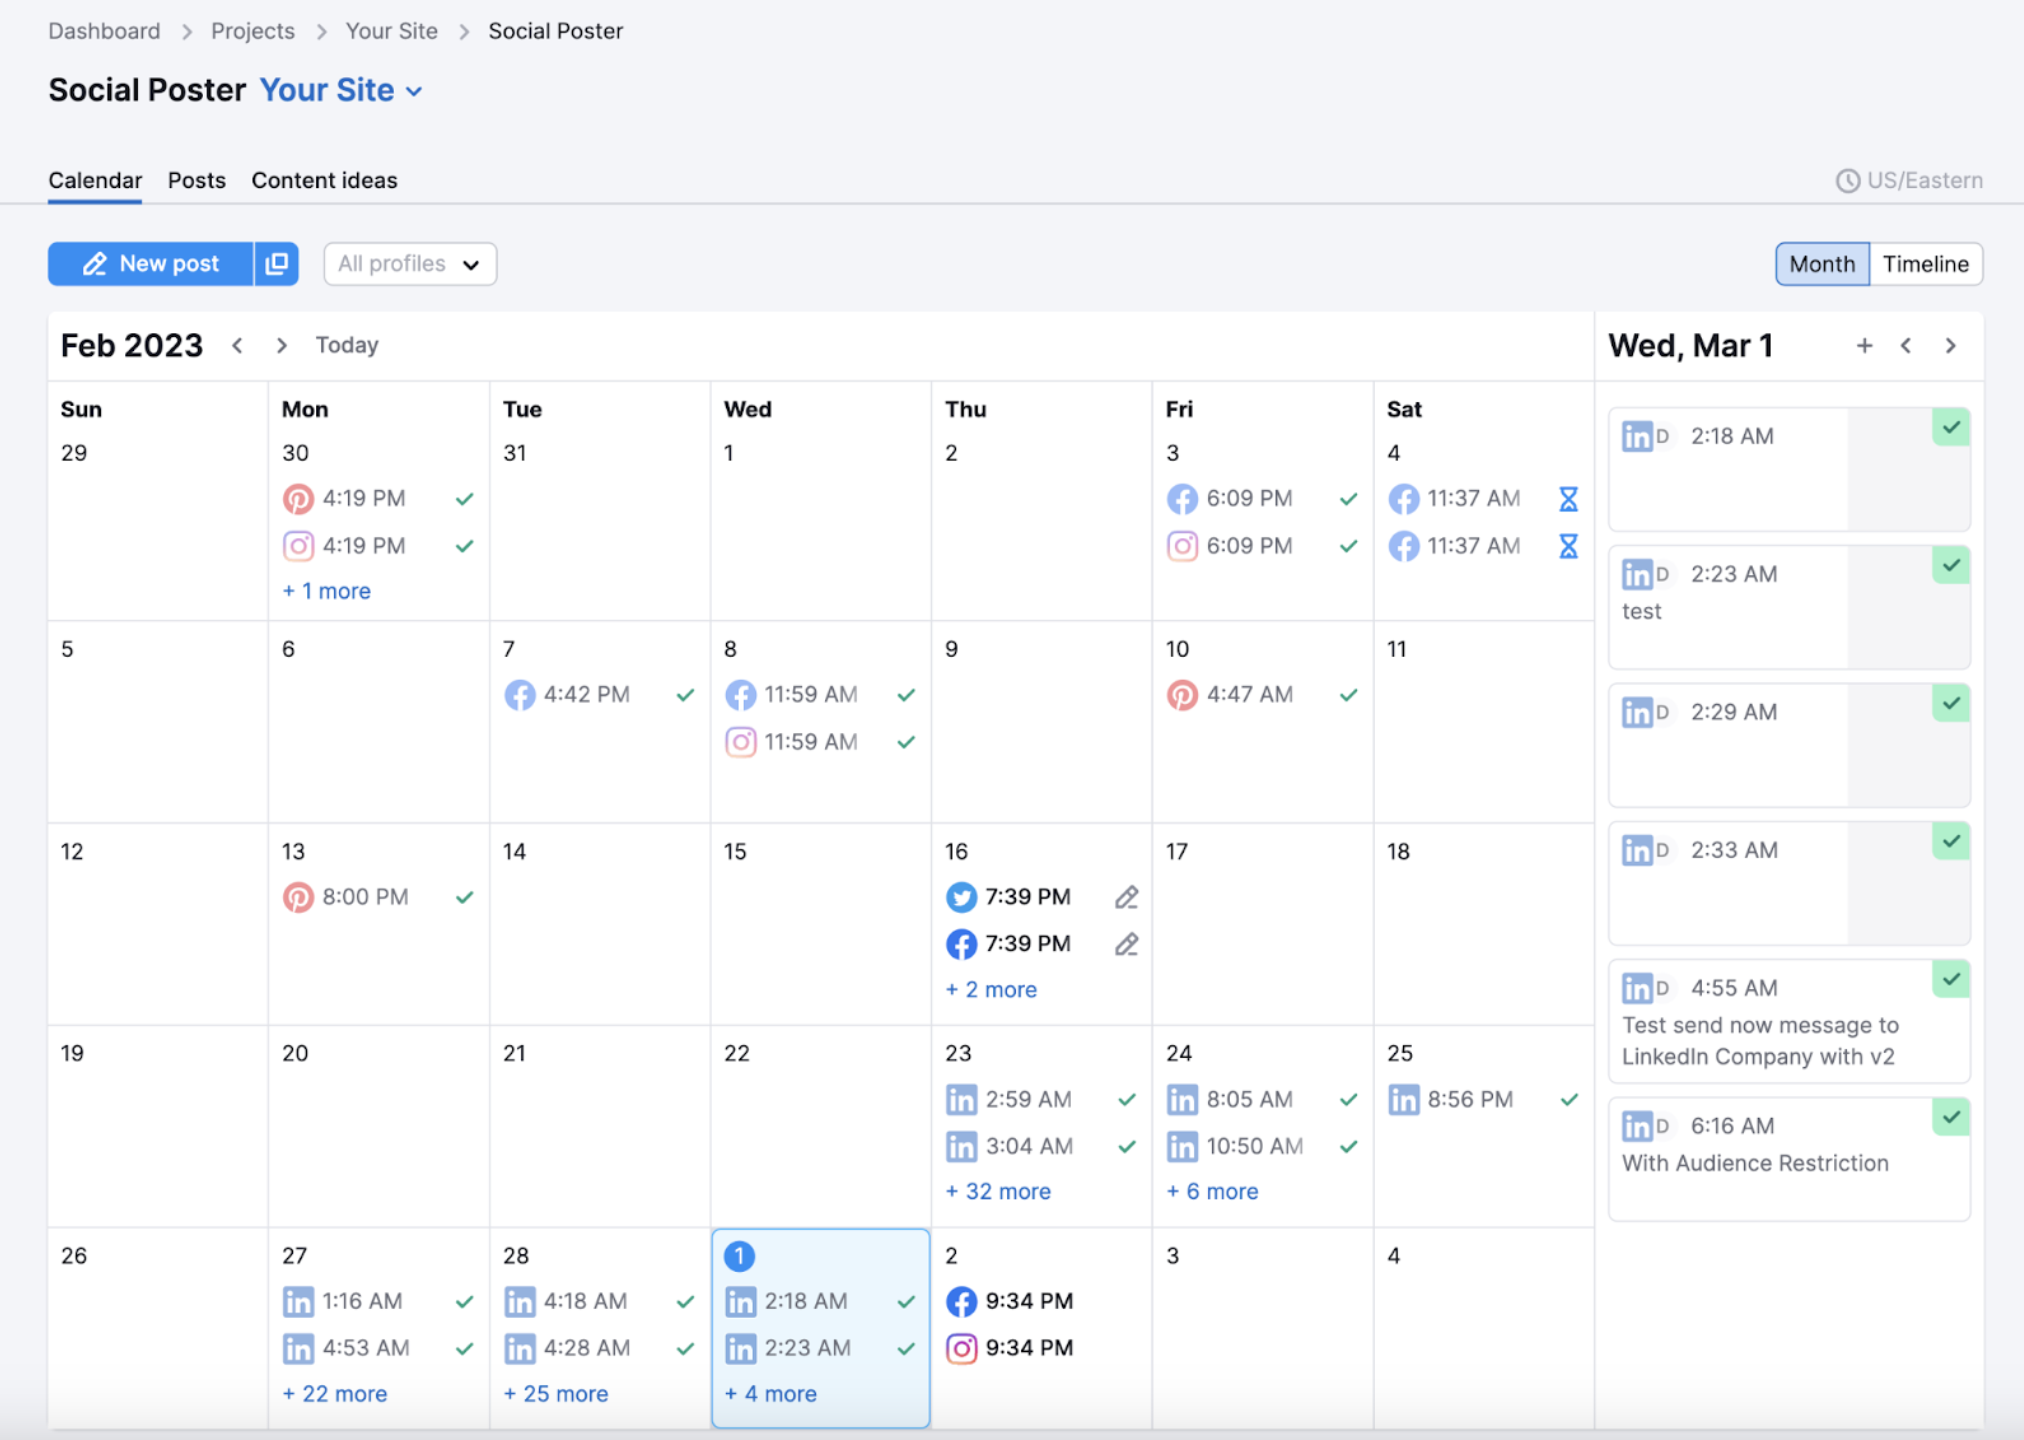
Task: Switch to Timeline view
Action: [1926, 264]
